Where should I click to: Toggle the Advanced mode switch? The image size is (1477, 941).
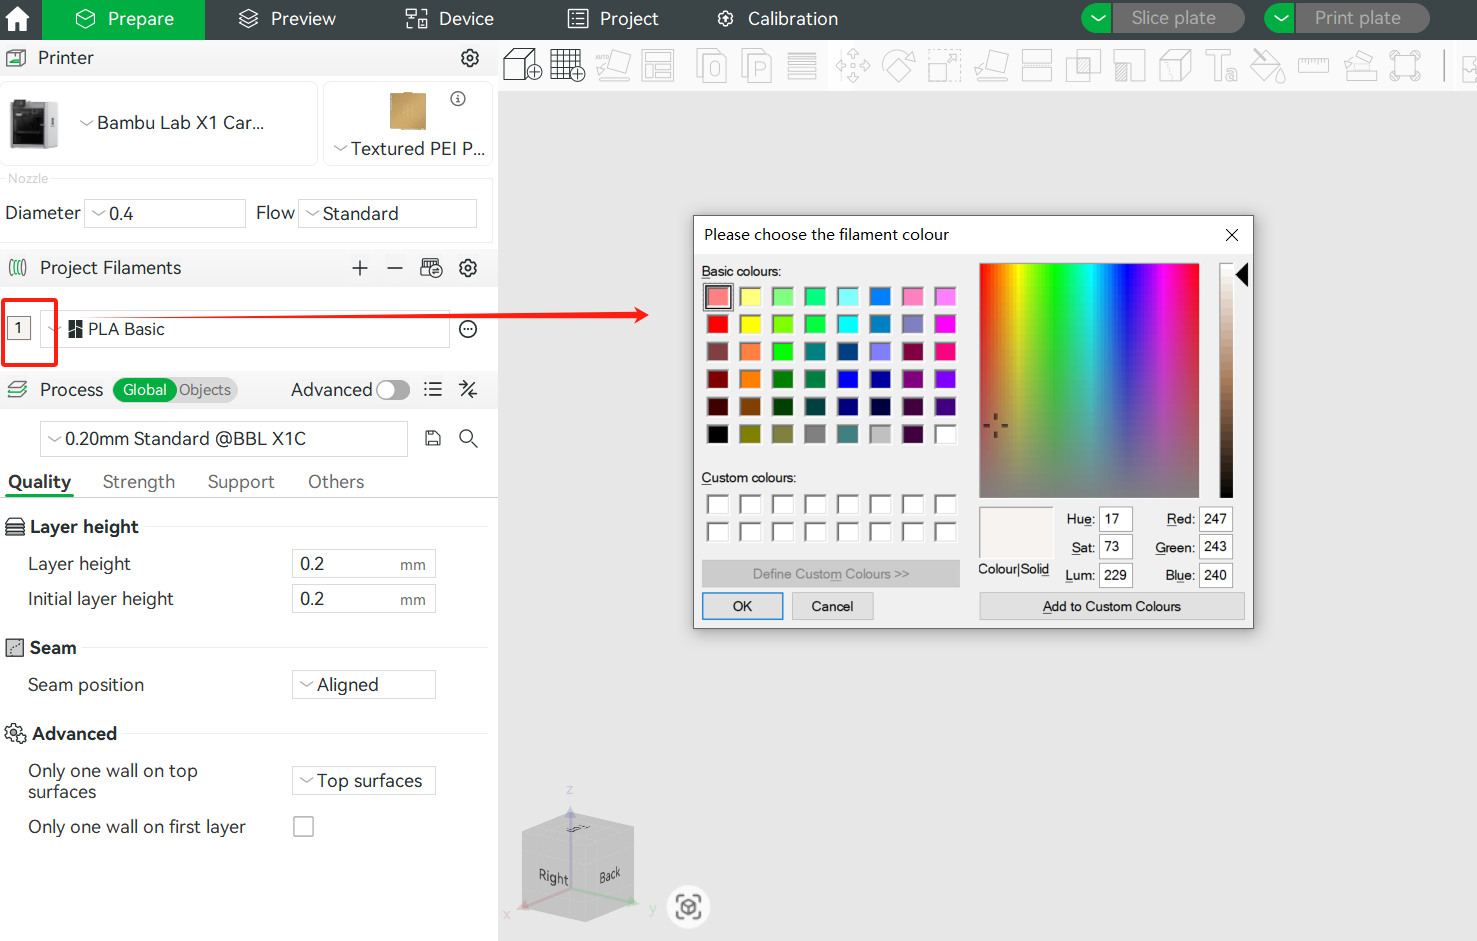[x=393, y=390]
